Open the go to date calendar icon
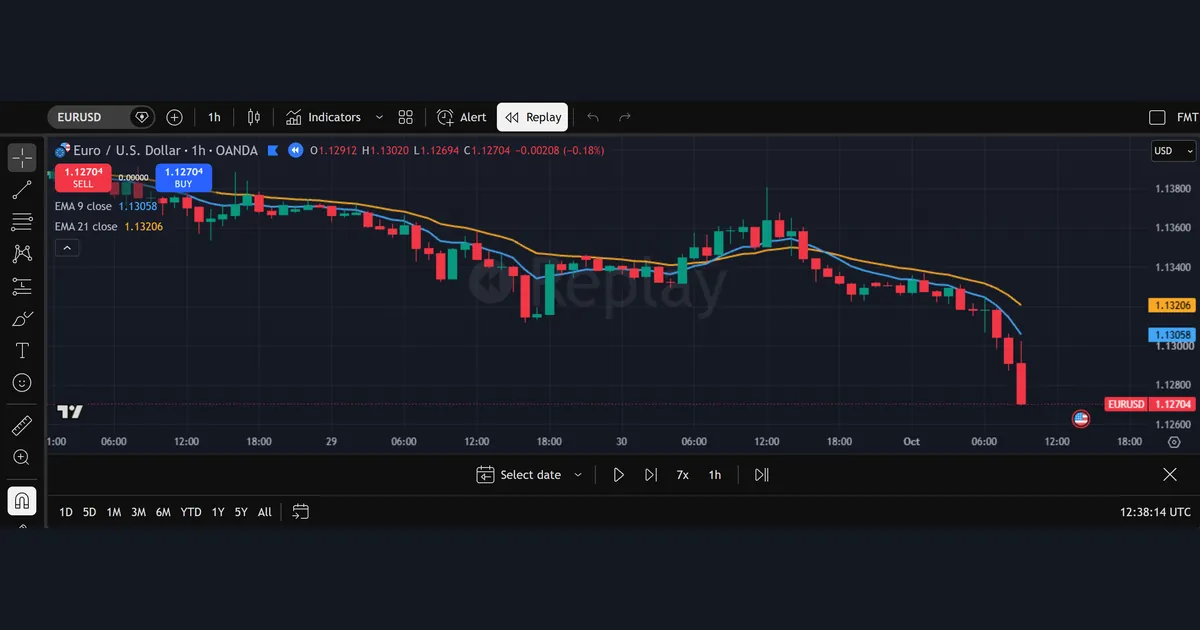The height and width of the screenshot is (630, 1200). [x=300, y=512]
